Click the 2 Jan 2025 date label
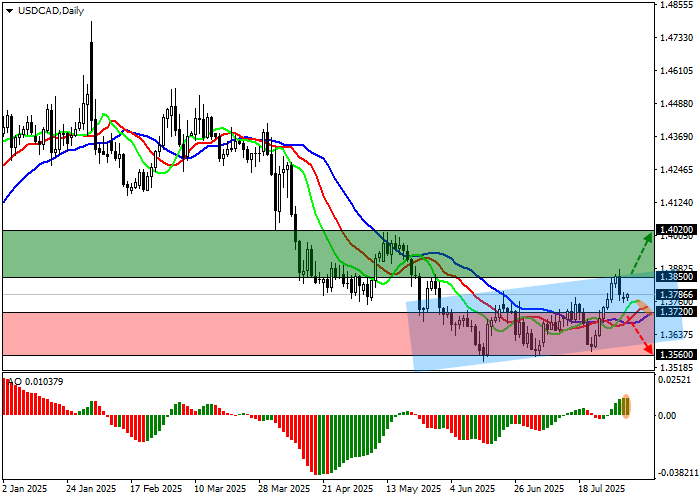Screen dimensions: 700x500 tap(25, 489)
